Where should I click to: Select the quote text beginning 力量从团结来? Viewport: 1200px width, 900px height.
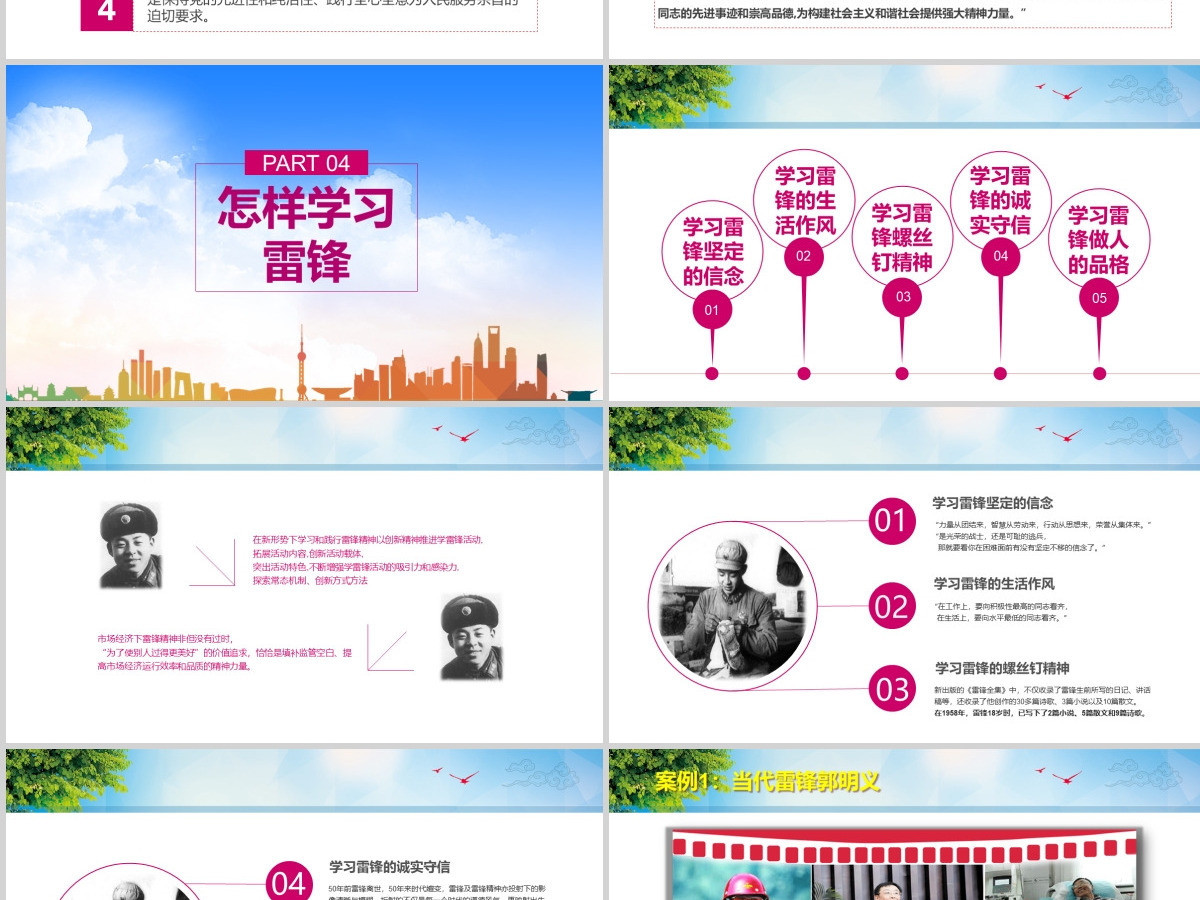click(x=1044, y=536)
